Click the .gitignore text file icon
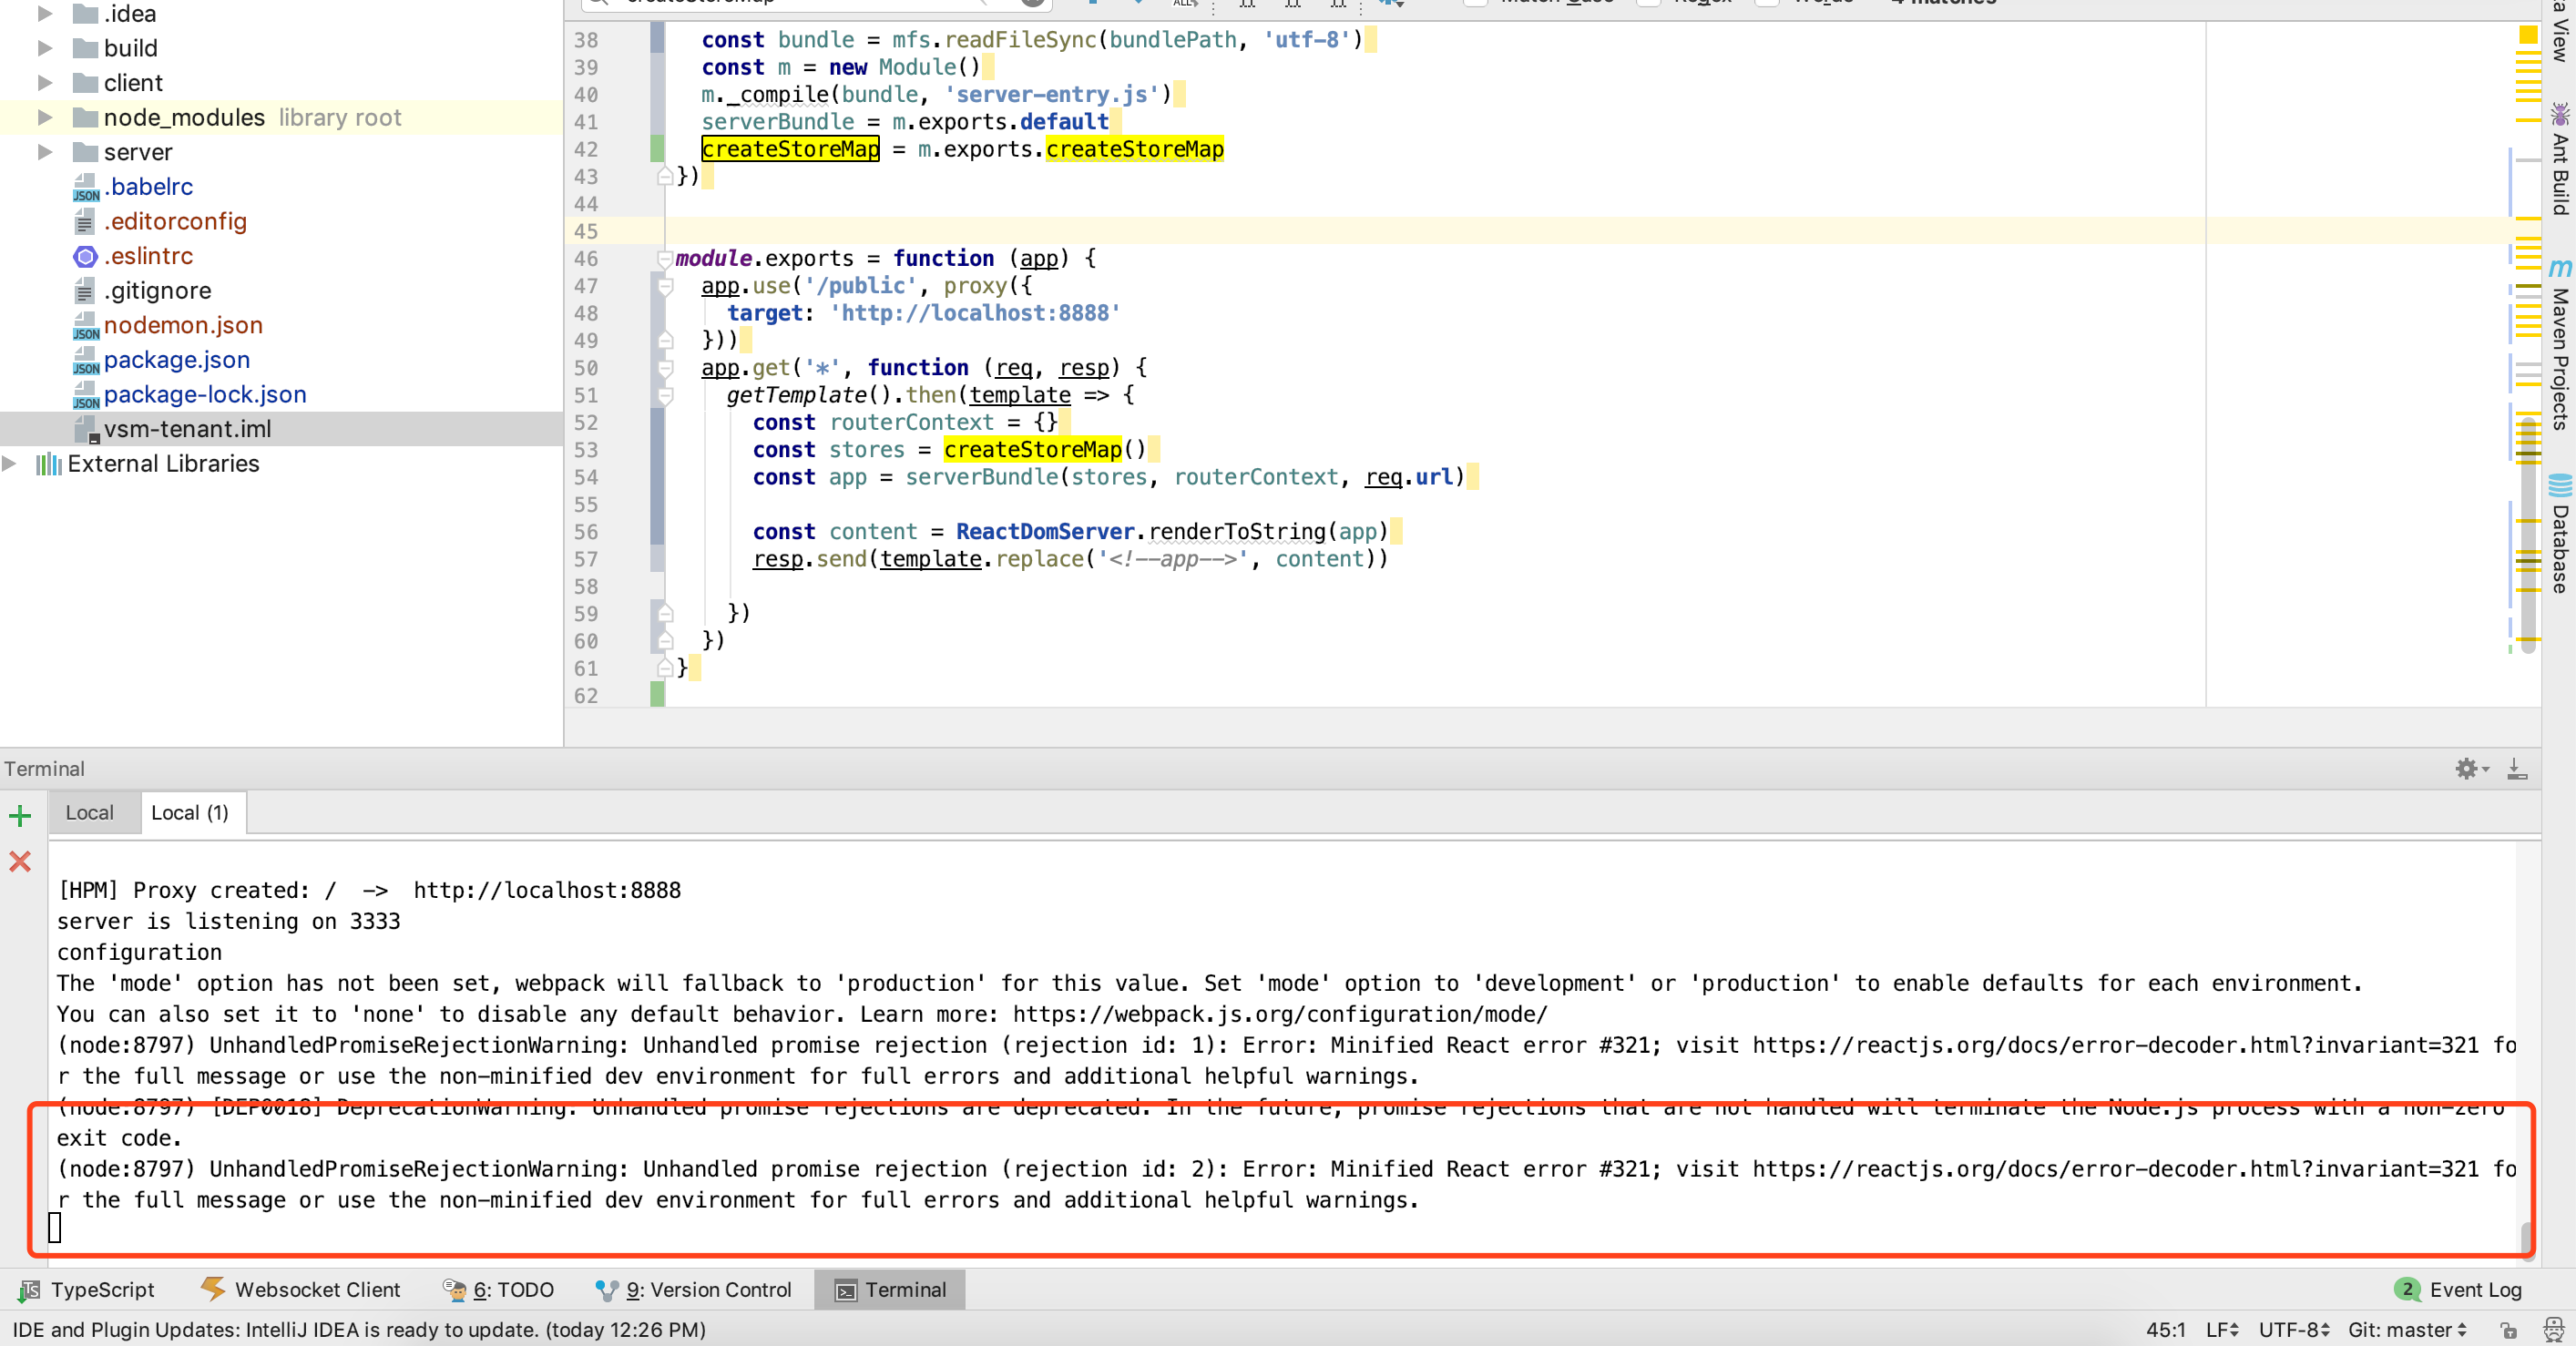The width and height of the screenshot is (2576, 1346). (86, 291)
